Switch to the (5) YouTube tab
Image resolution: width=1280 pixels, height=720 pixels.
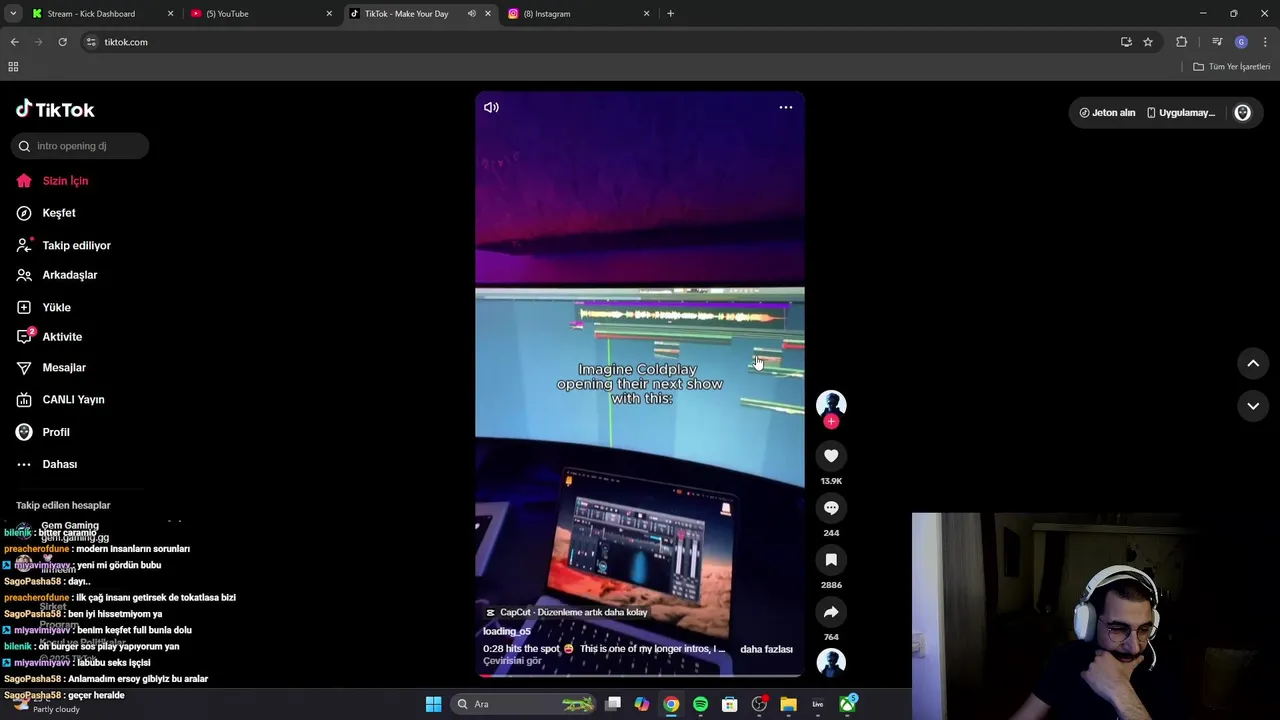[260, 14]
